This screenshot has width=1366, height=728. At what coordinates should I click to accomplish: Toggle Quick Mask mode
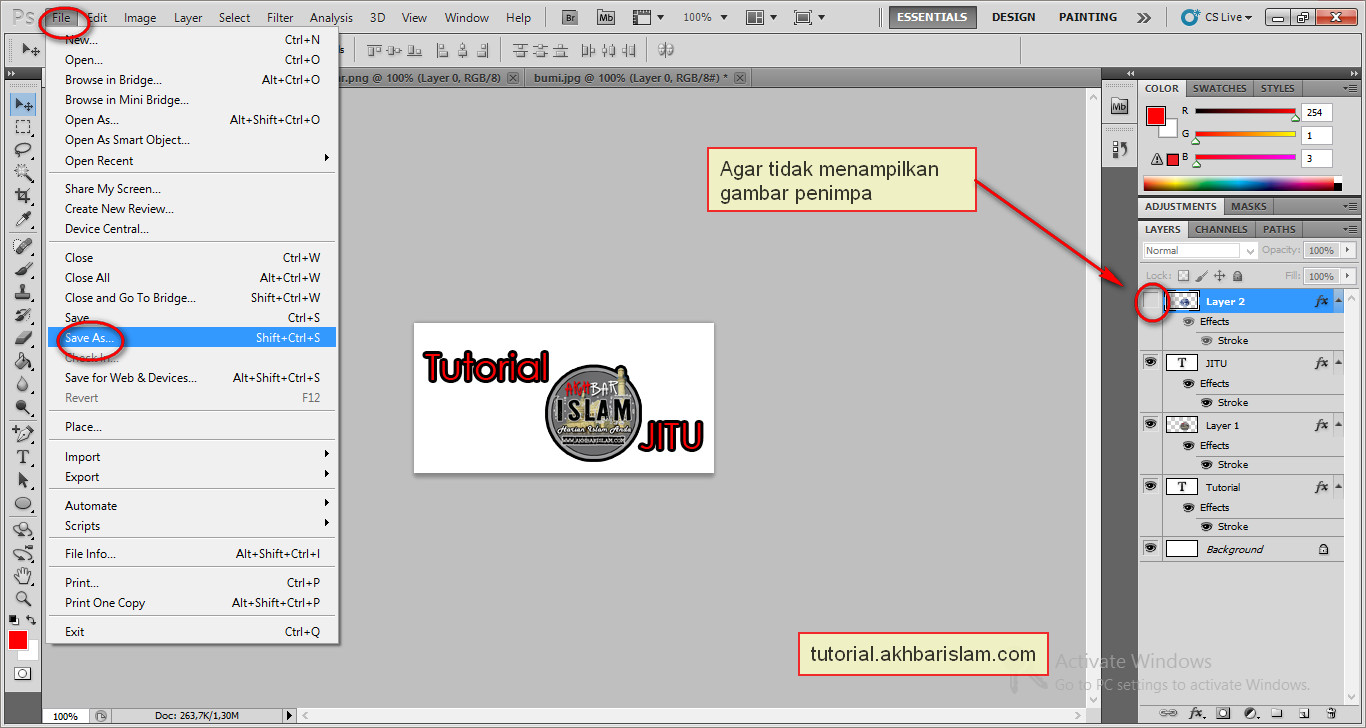23,674
